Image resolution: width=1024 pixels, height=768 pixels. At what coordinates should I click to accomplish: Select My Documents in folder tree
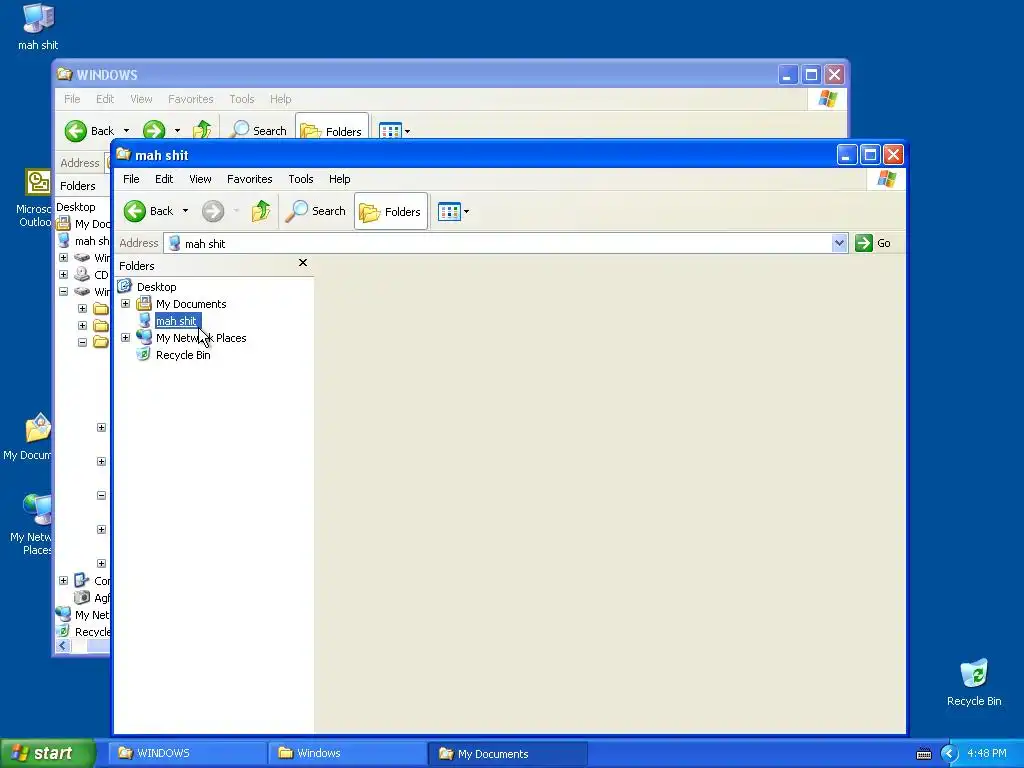(191, 304)
